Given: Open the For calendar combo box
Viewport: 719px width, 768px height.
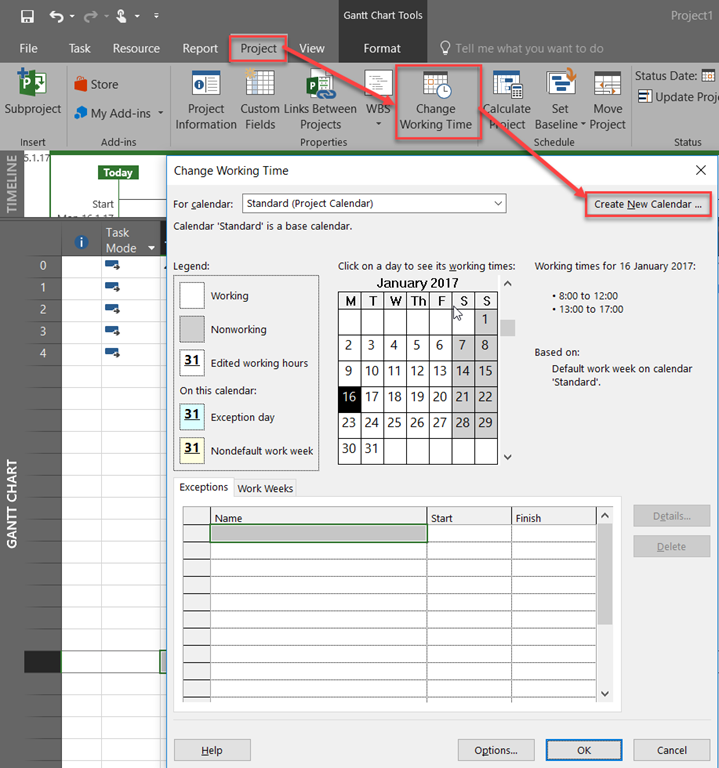Looking at the screenshot, I should pyautogui.click(x=373, y=203).
